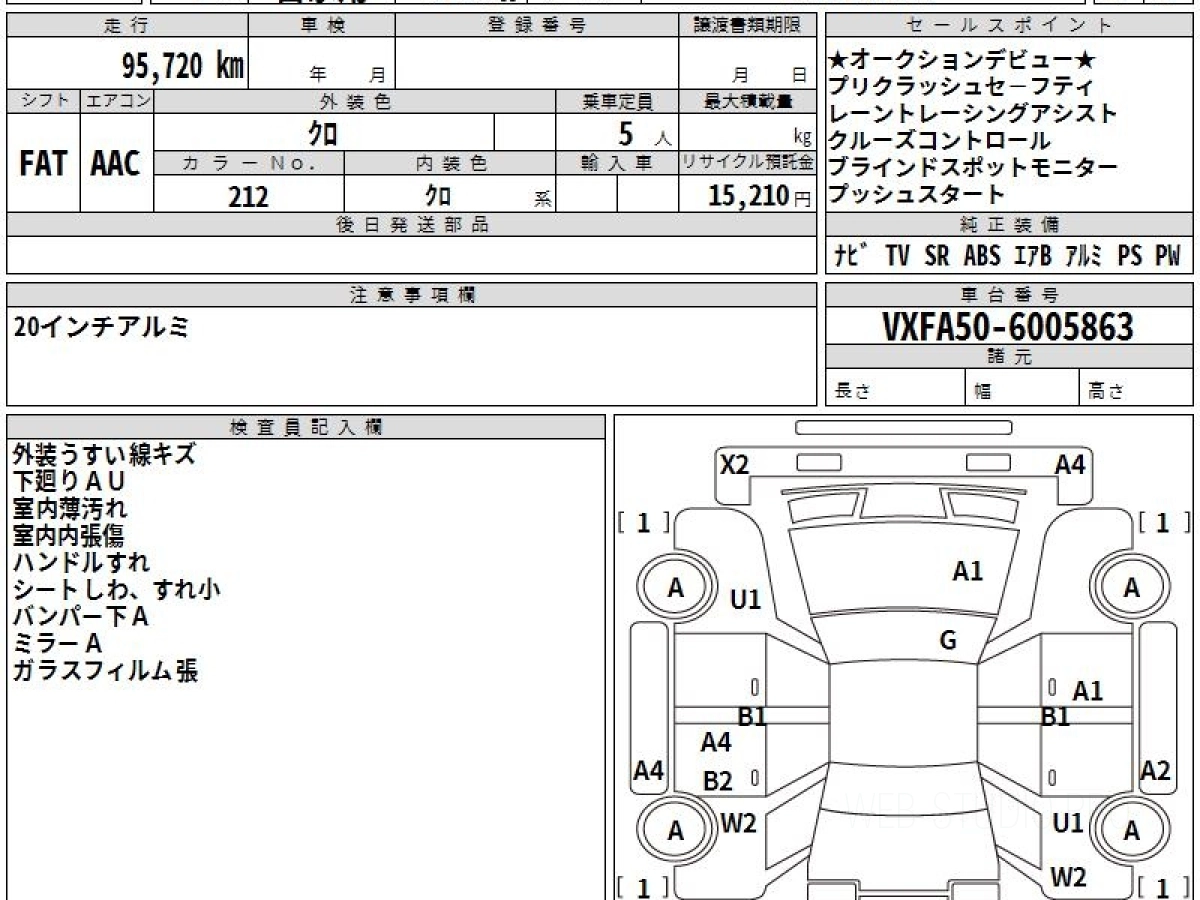Click the top-left wheel circle marked A

[676, 588]
